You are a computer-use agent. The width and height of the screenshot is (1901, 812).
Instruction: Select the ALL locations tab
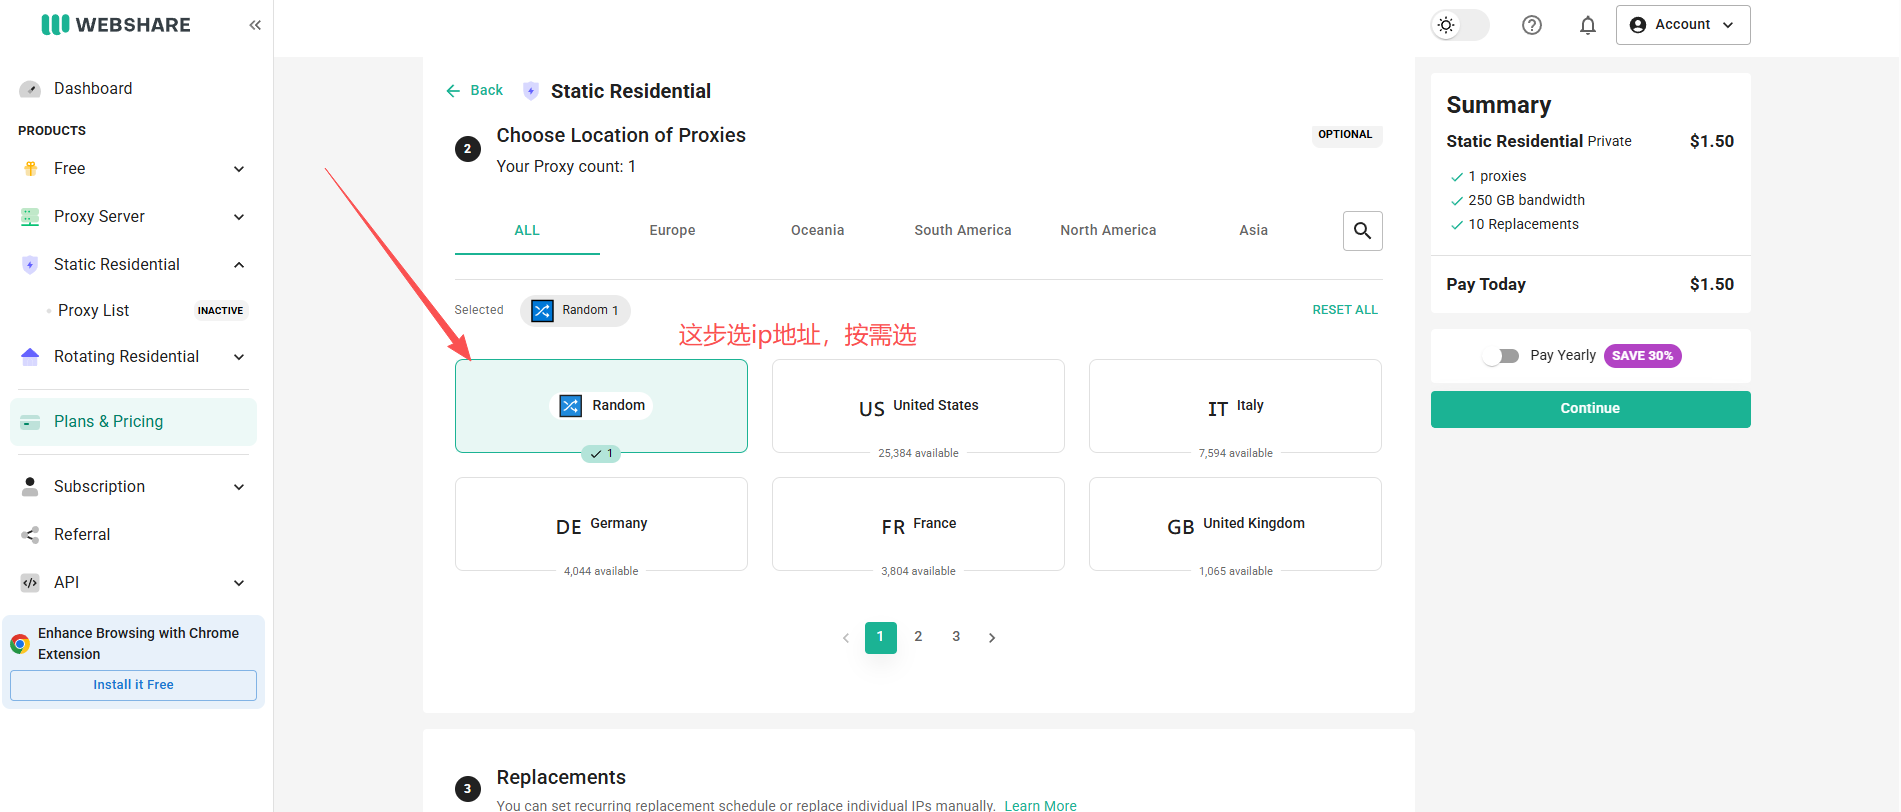pos(527,231)
